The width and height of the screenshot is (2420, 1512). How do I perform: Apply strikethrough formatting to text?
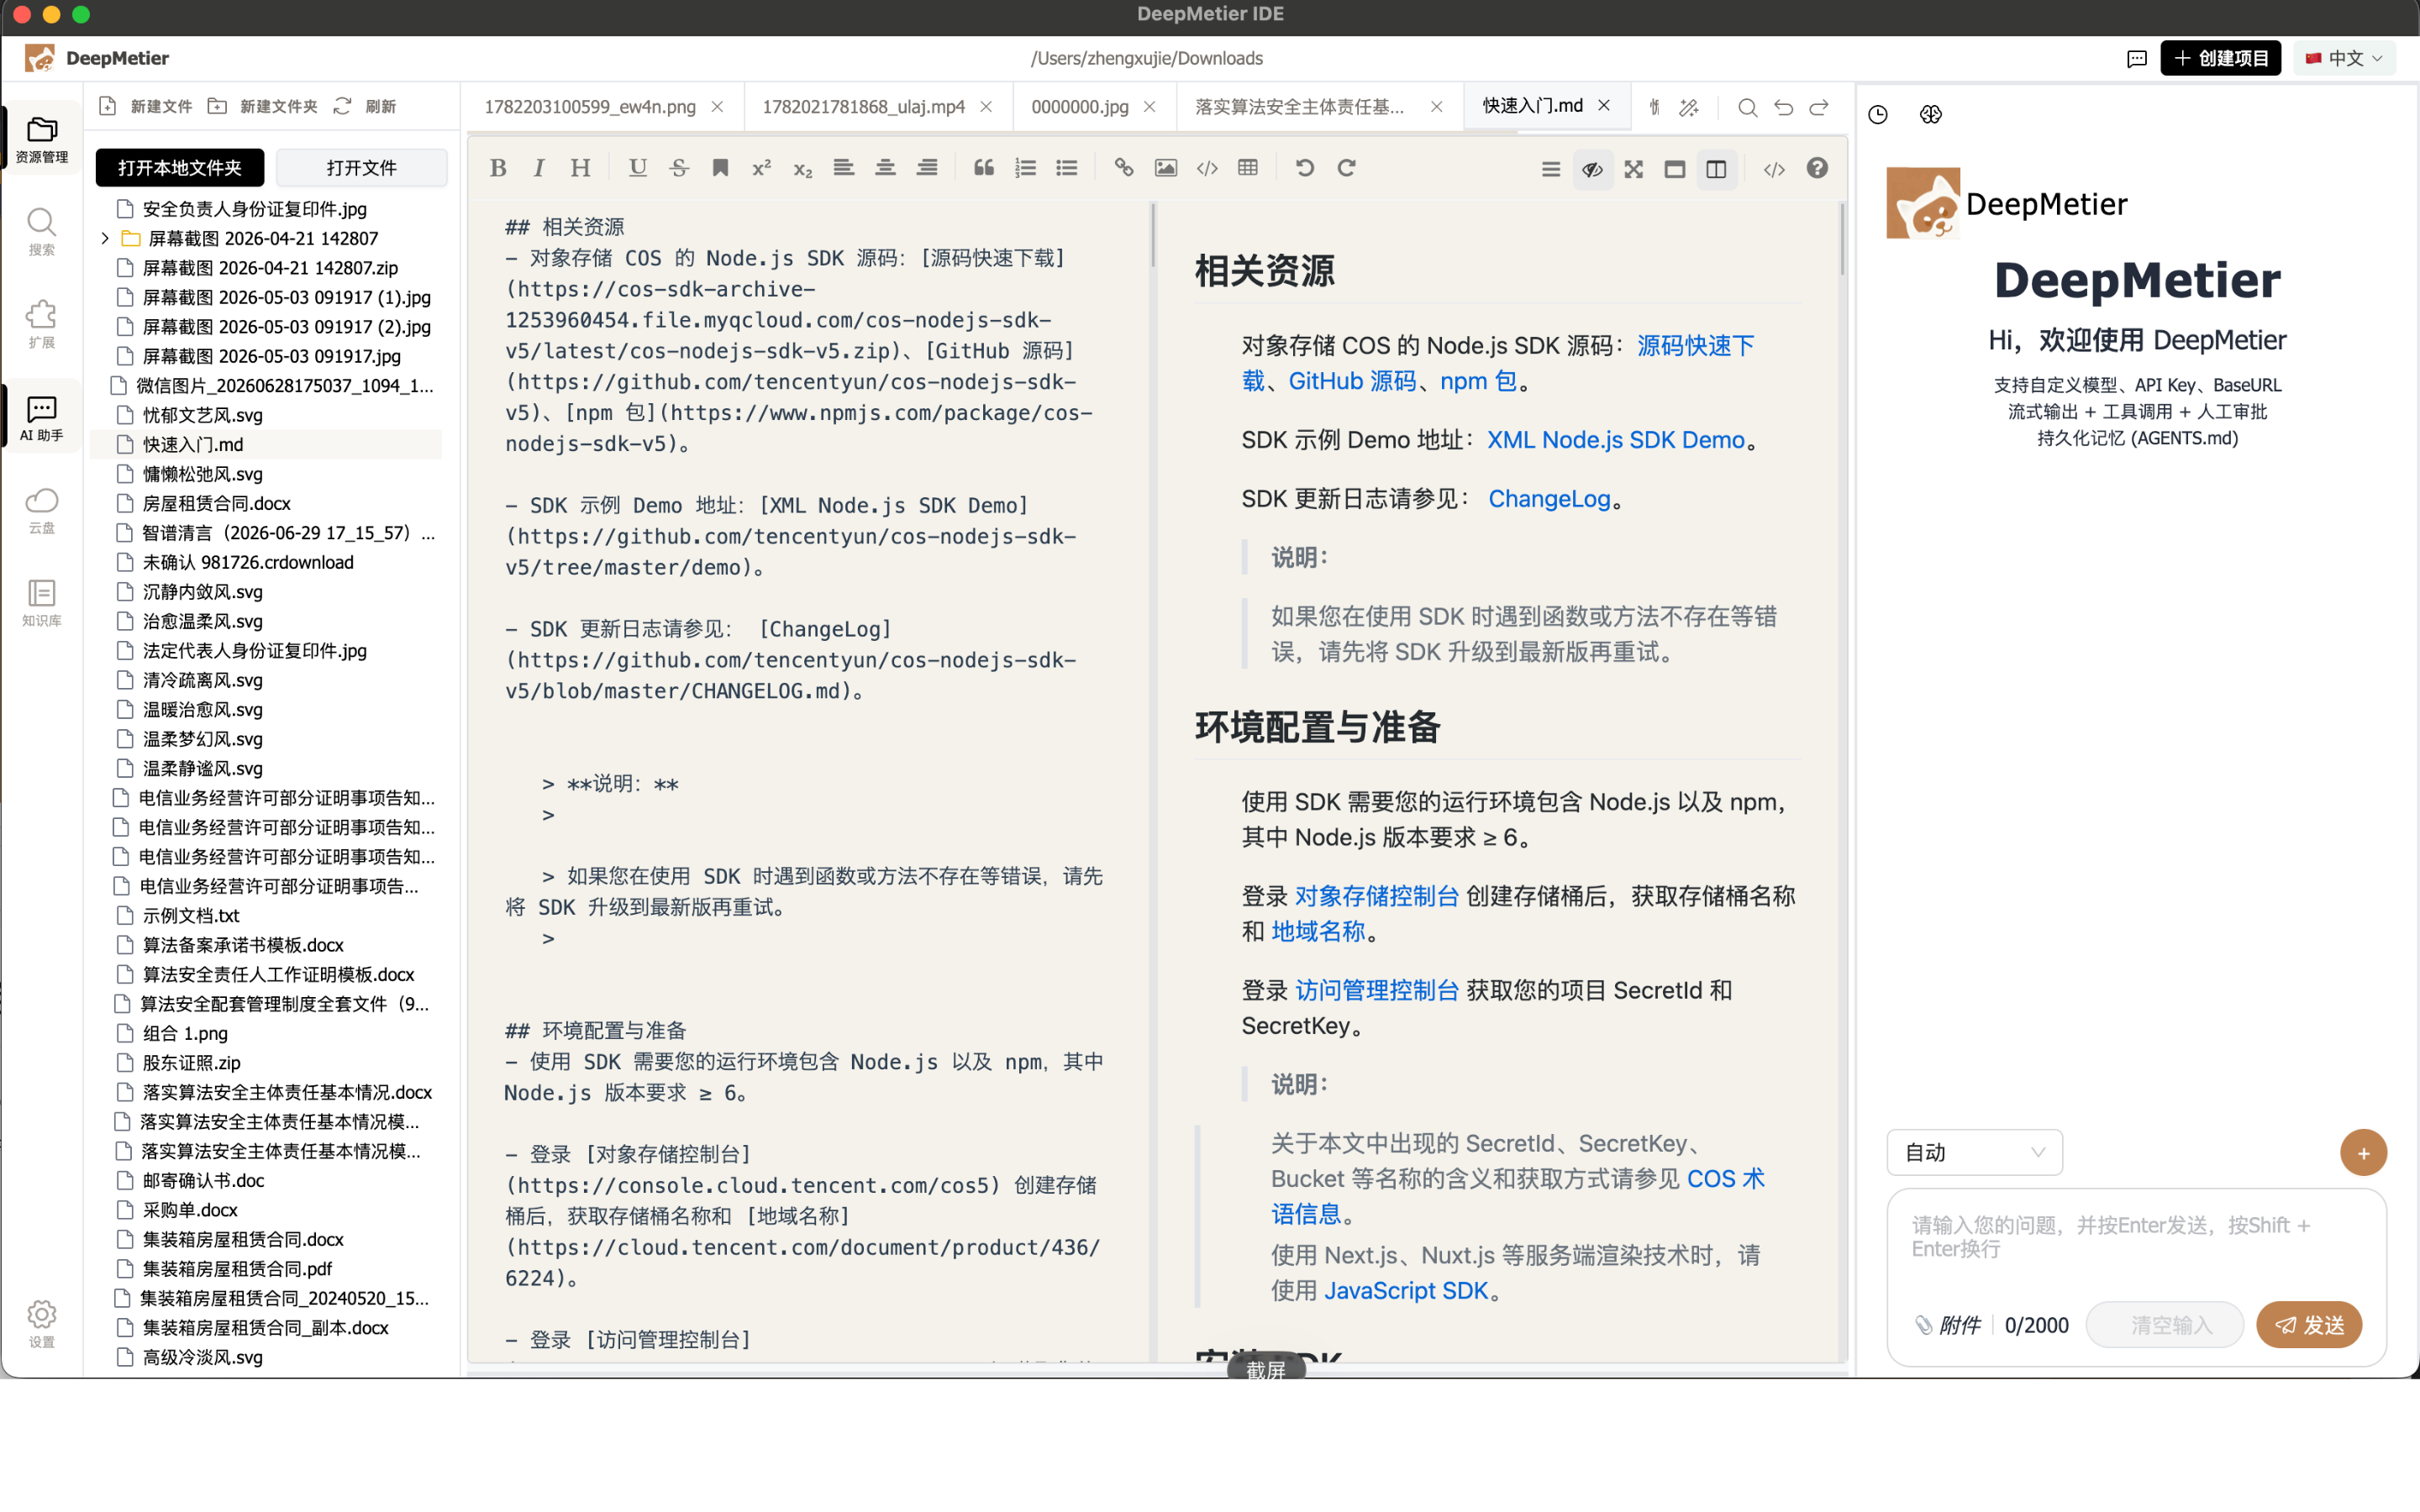[679, 168]
